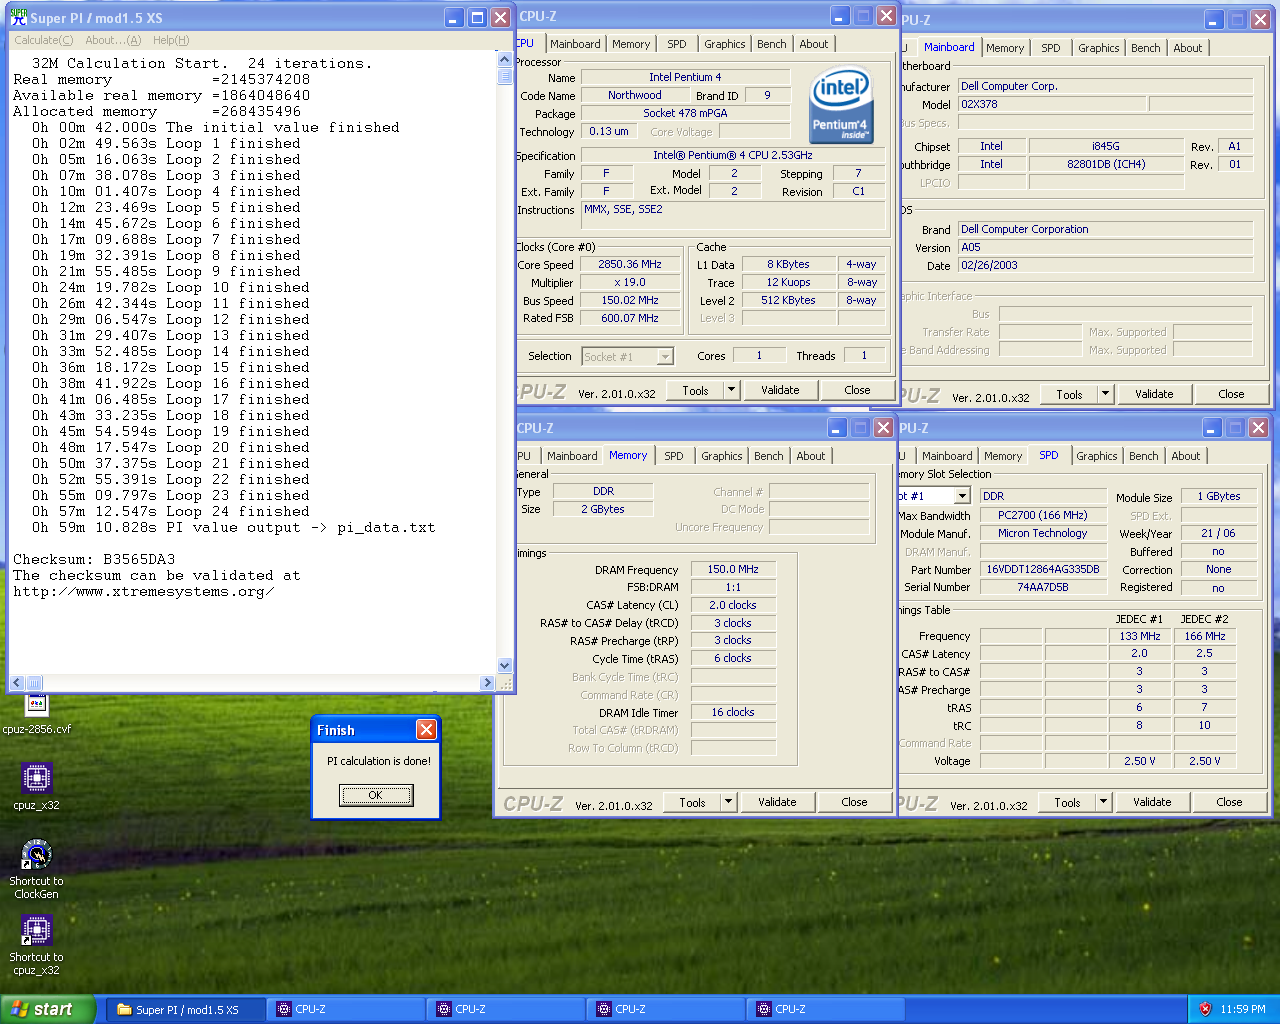Image resolution: width=1280 pixels, height=1024 pixels.
Task: Open Tools dropdown arrow in CPU-Z processor window
Action: tap(731, 390)
